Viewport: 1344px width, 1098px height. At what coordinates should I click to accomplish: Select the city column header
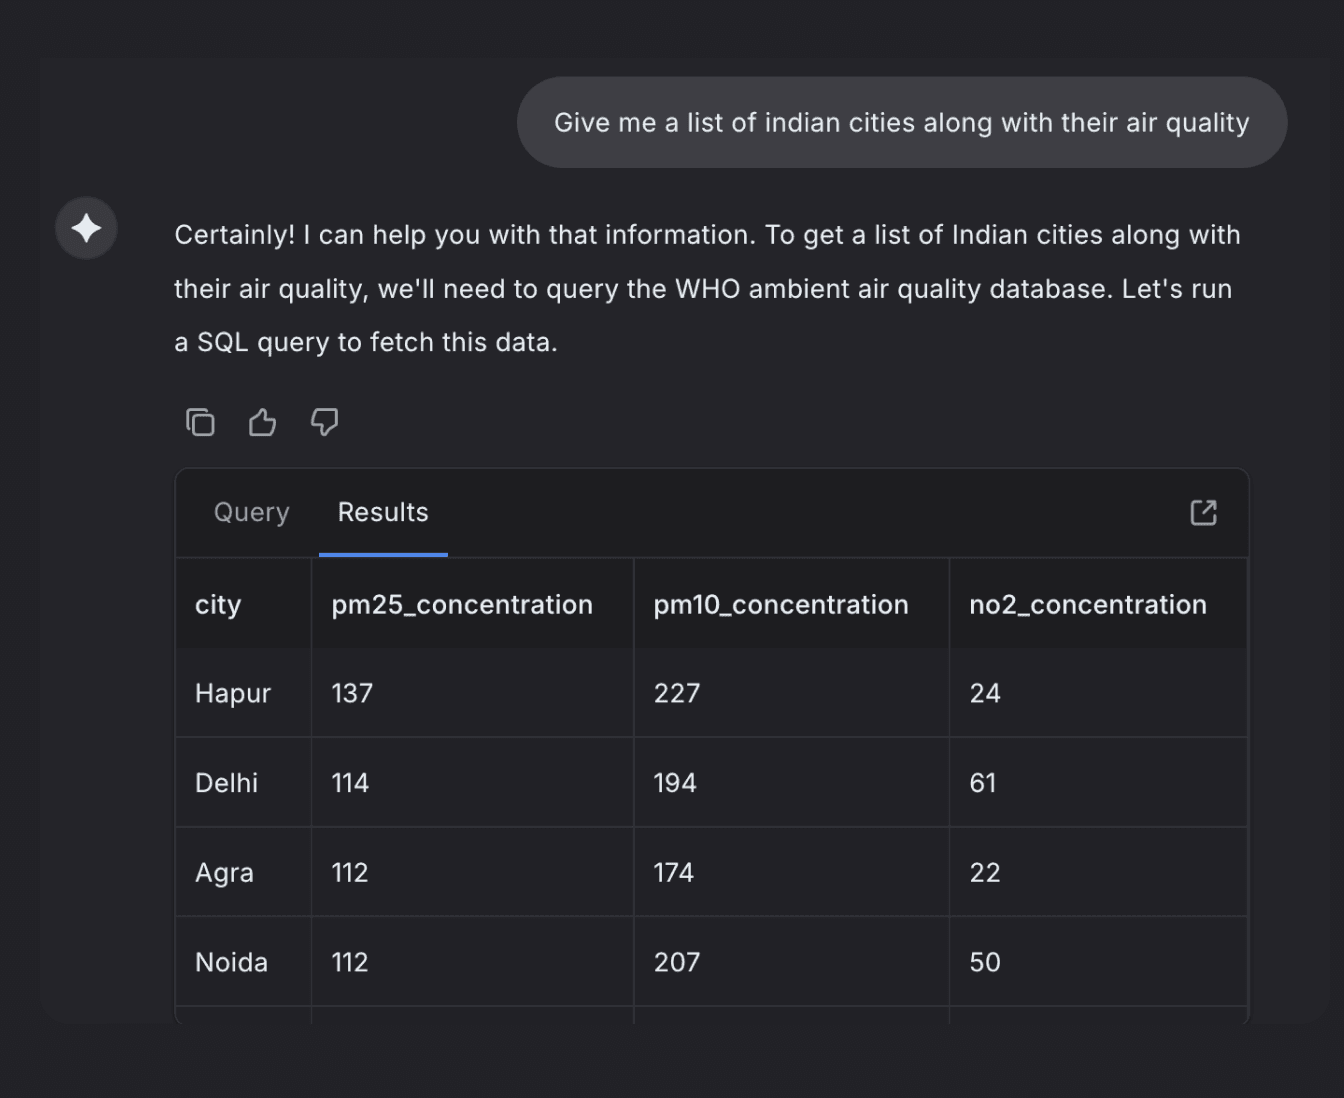(218, 604)
